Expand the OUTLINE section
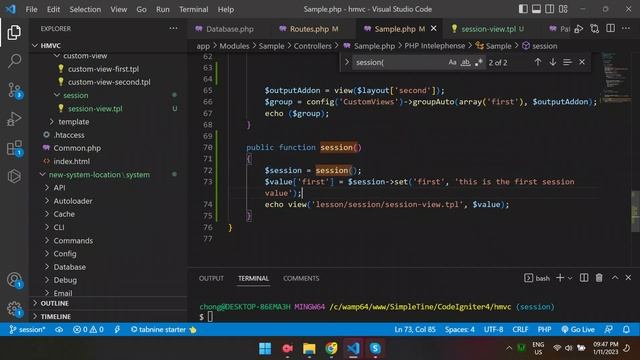 click(109, 303)
